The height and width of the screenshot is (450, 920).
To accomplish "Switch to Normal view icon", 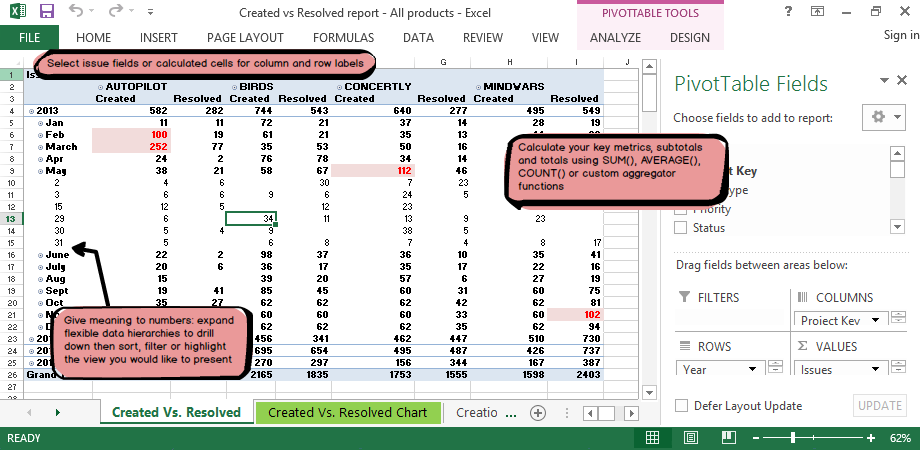I will coord(651,438).
